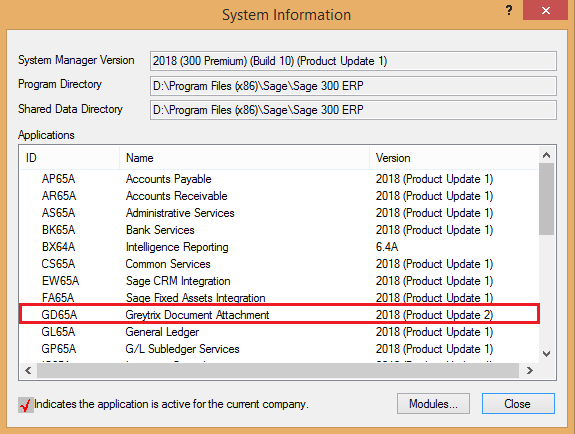This screenshot has width=575, height=434.
Task: Sort applications by Version column header
Action: coord(454,158)
